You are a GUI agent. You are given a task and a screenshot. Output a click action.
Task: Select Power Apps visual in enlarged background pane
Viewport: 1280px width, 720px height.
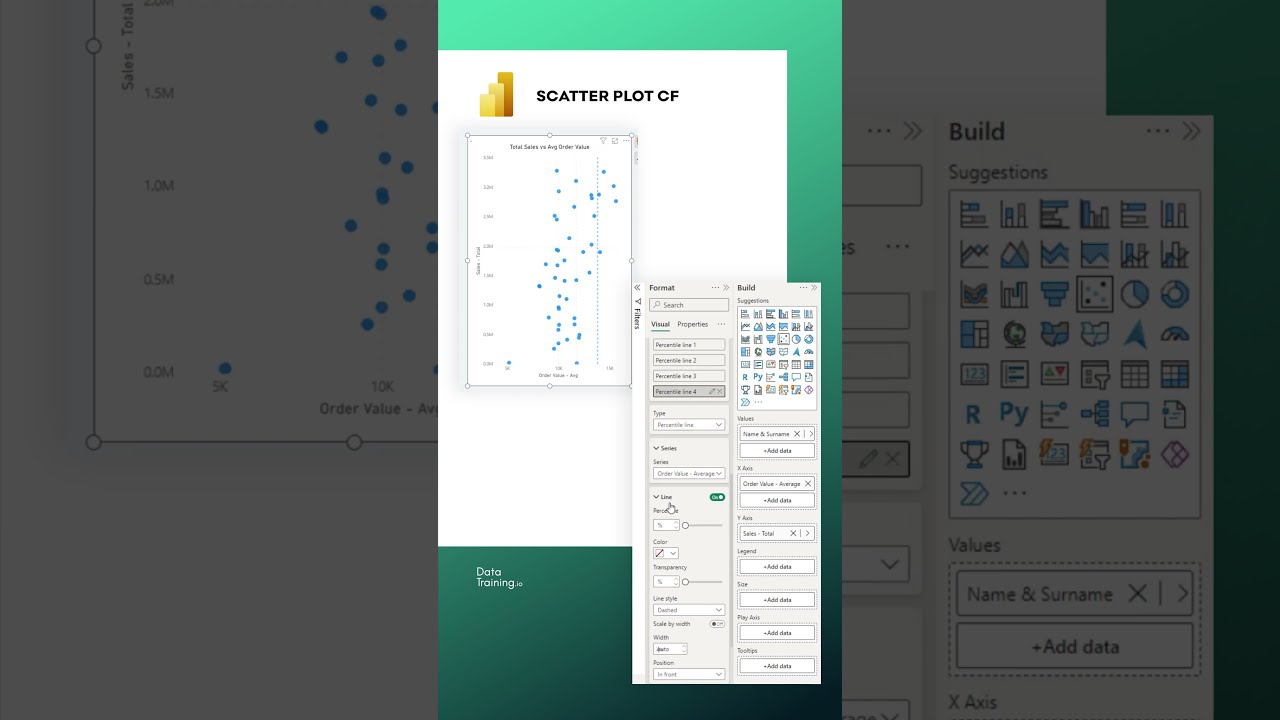(x=1174, y=454)
